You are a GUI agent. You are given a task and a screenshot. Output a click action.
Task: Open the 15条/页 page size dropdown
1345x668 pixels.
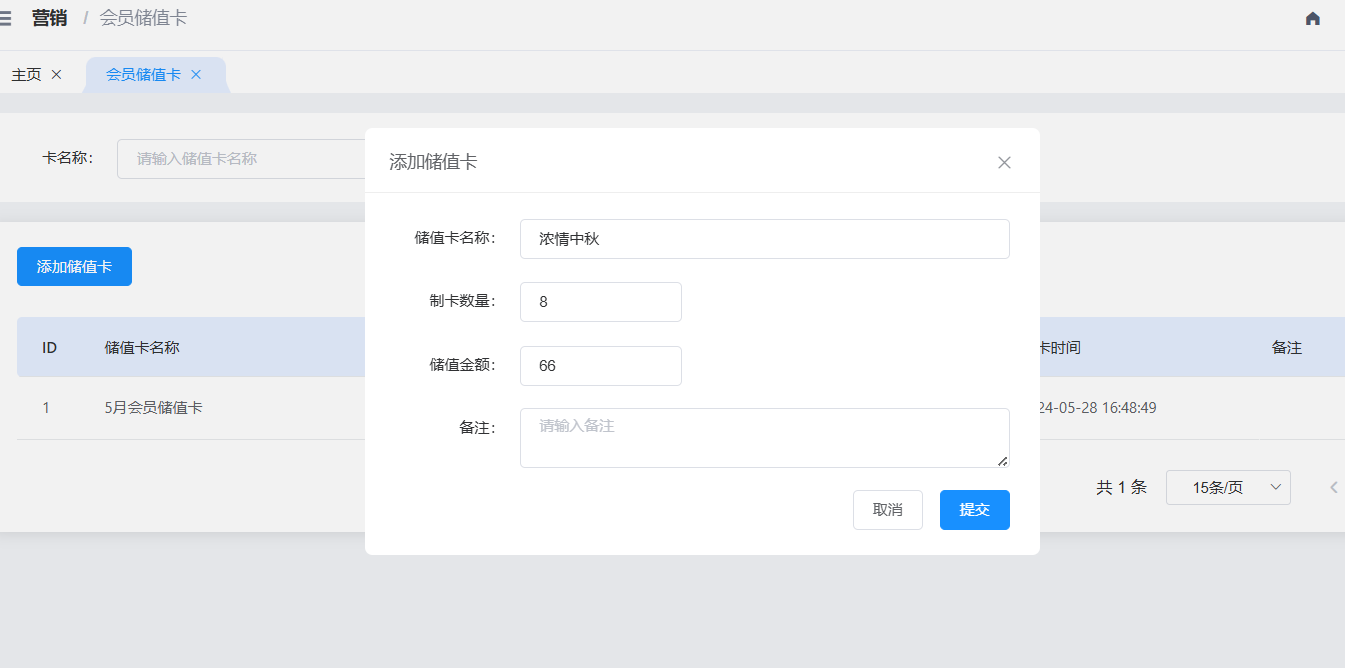click(1228, 487)
